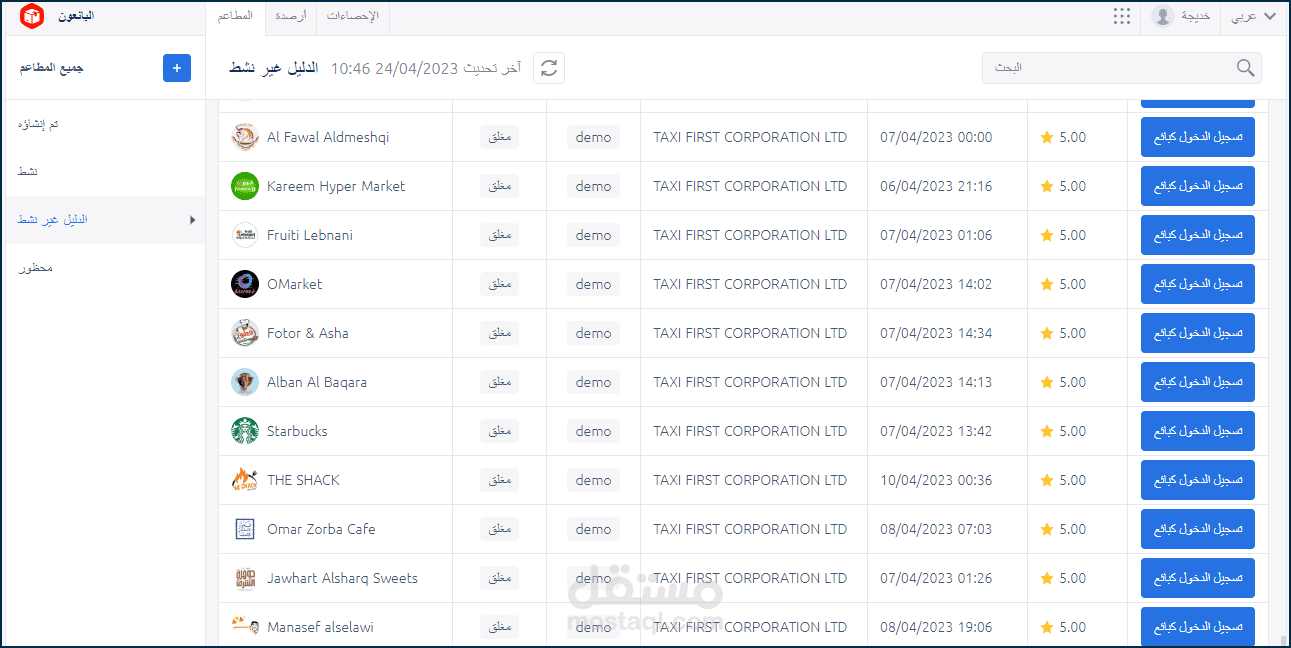Click date 07/04/2023 14:34
Screen dimensions: 1291x648
click(936, 333)
